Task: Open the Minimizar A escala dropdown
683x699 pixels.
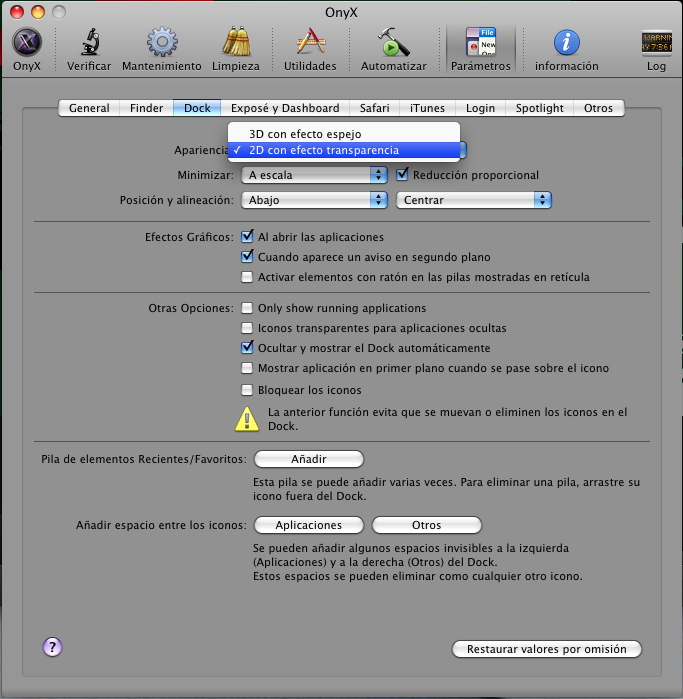Action: click(x=314, y=175)
